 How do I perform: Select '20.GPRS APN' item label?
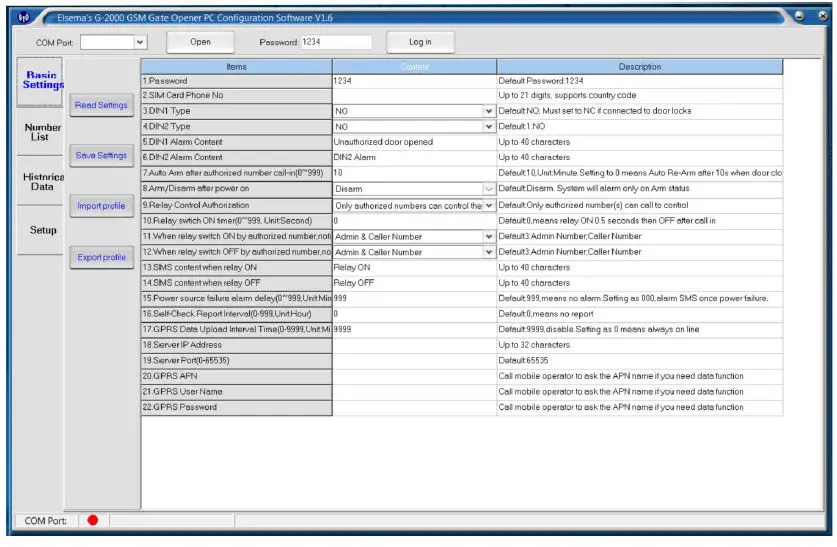[x=236, y=376]
